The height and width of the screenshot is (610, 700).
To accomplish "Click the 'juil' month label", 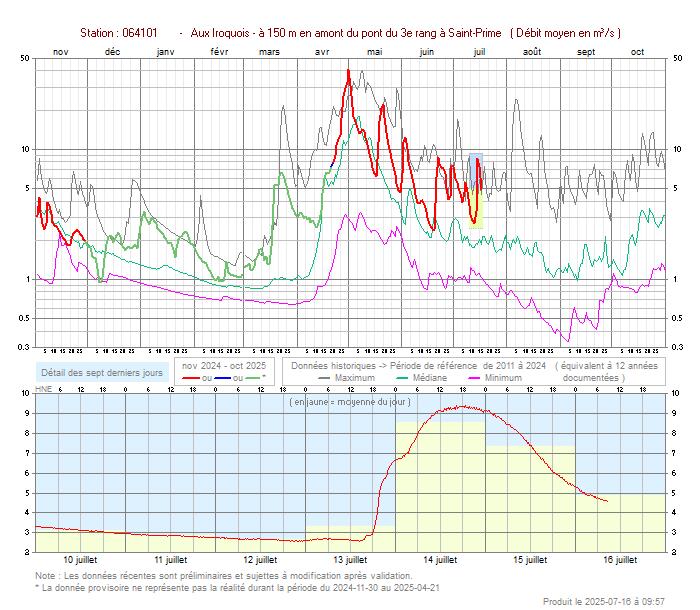I will (x=479, y=52).
